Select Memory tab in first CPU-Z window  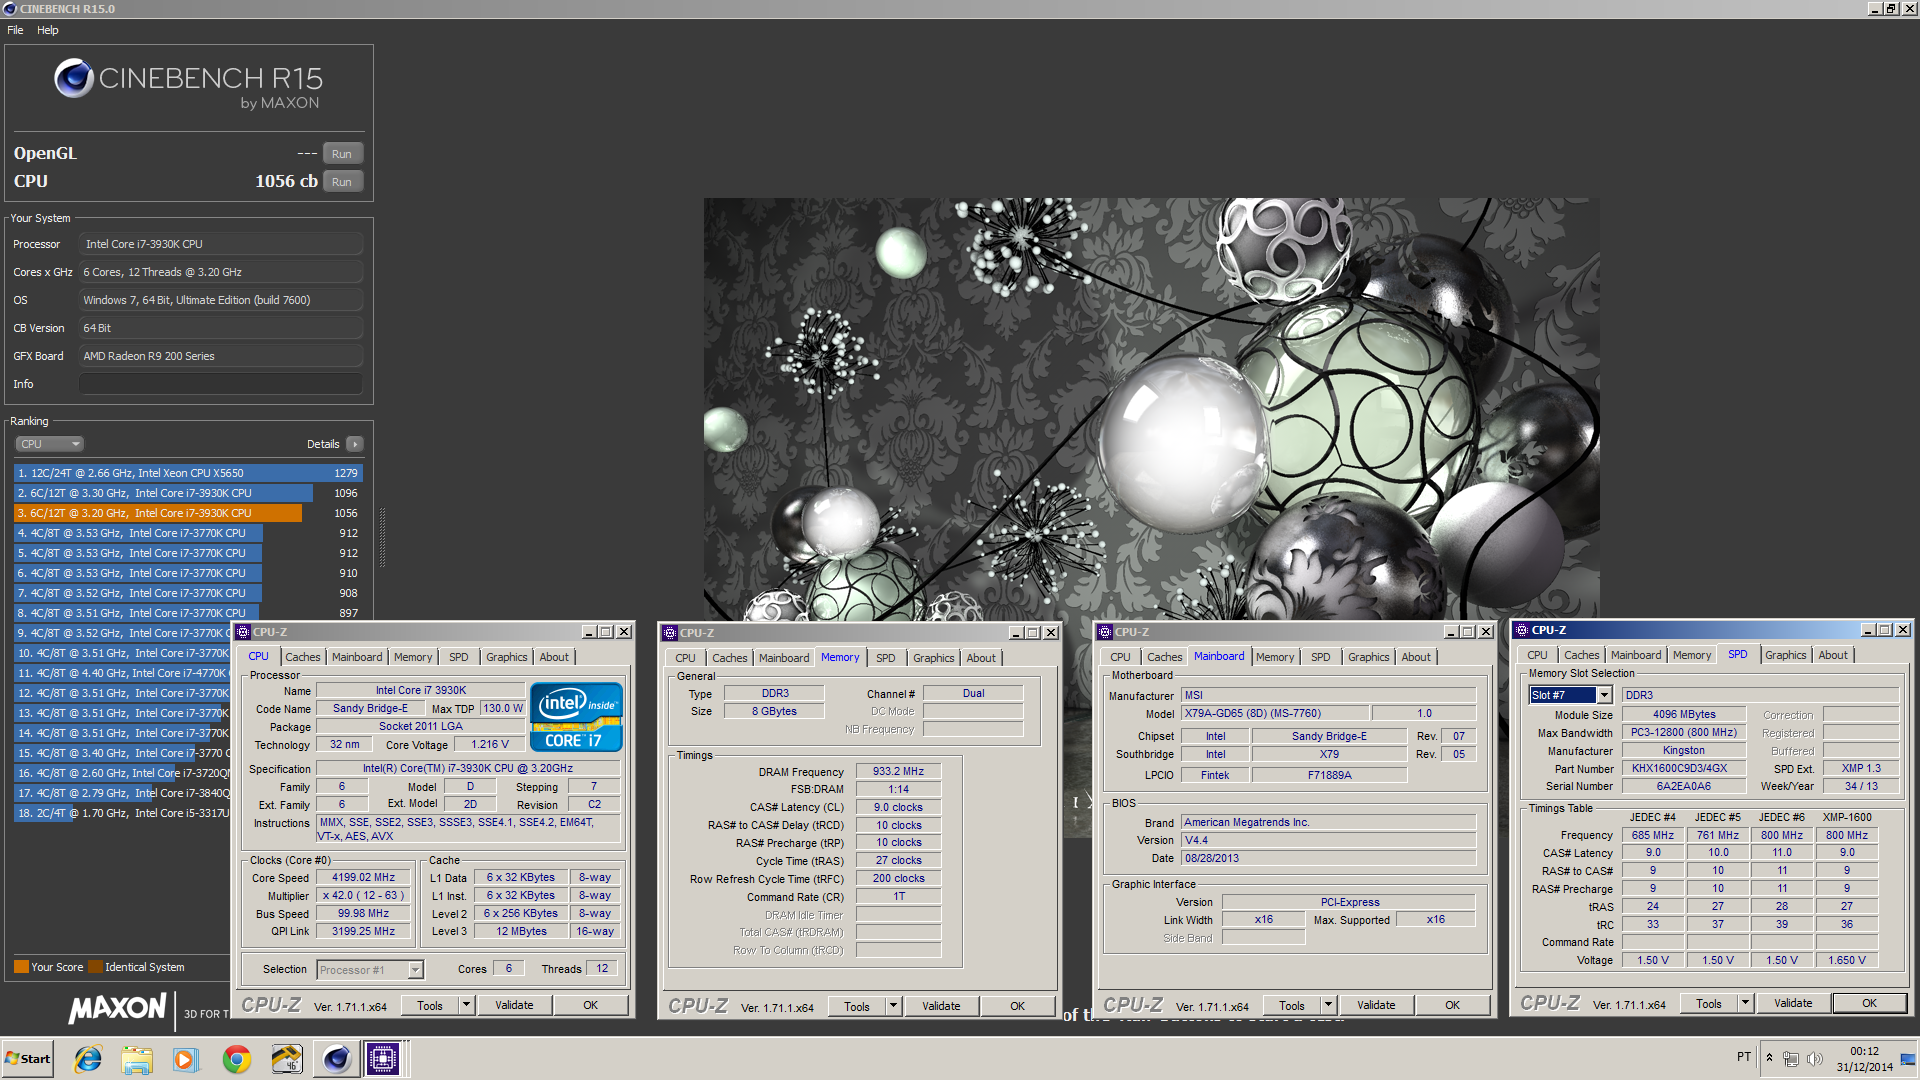(412, 657)
